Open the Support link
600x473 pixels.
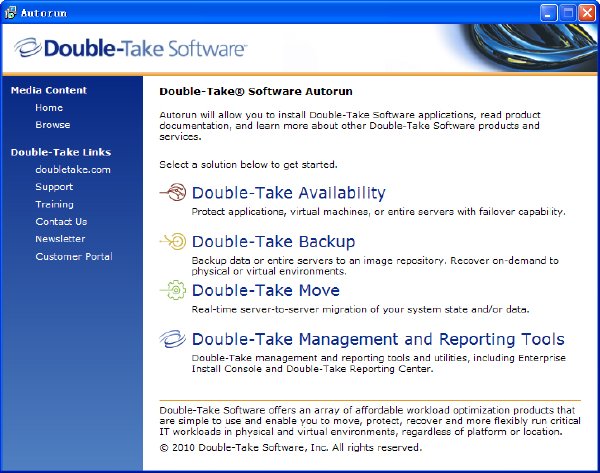54,187
